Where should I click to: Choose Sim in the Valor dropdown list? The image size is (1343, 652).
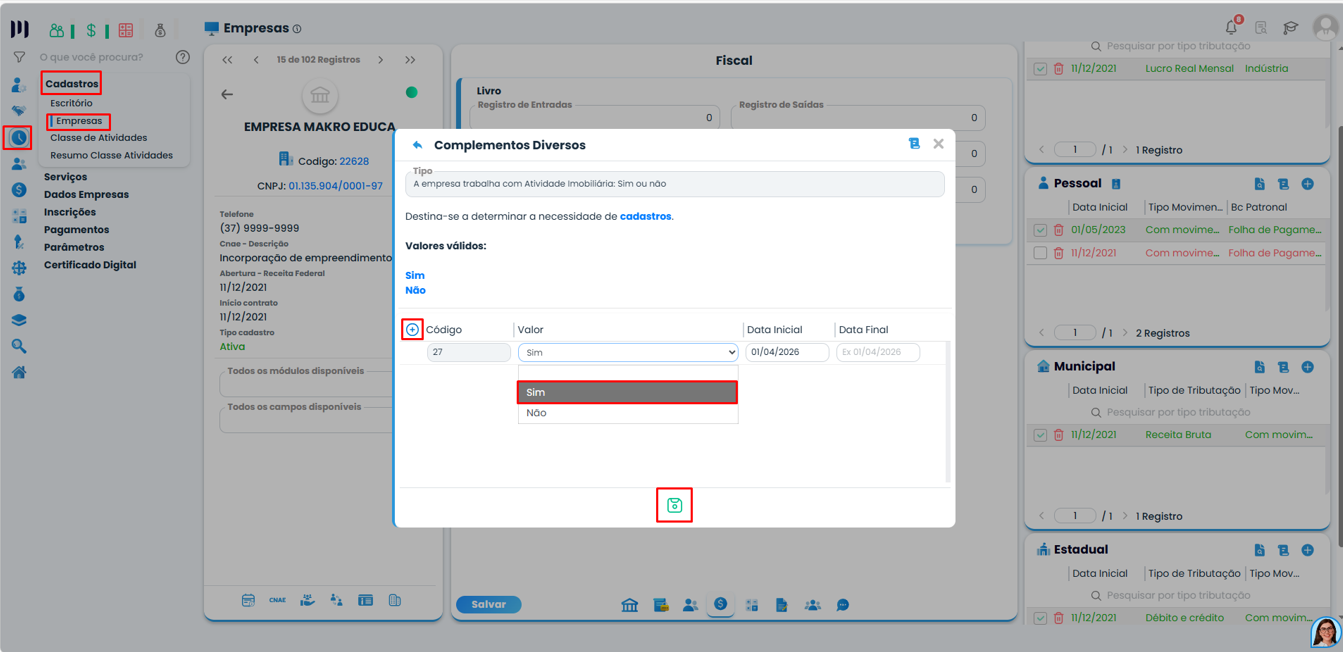click(x=628, y=392)
